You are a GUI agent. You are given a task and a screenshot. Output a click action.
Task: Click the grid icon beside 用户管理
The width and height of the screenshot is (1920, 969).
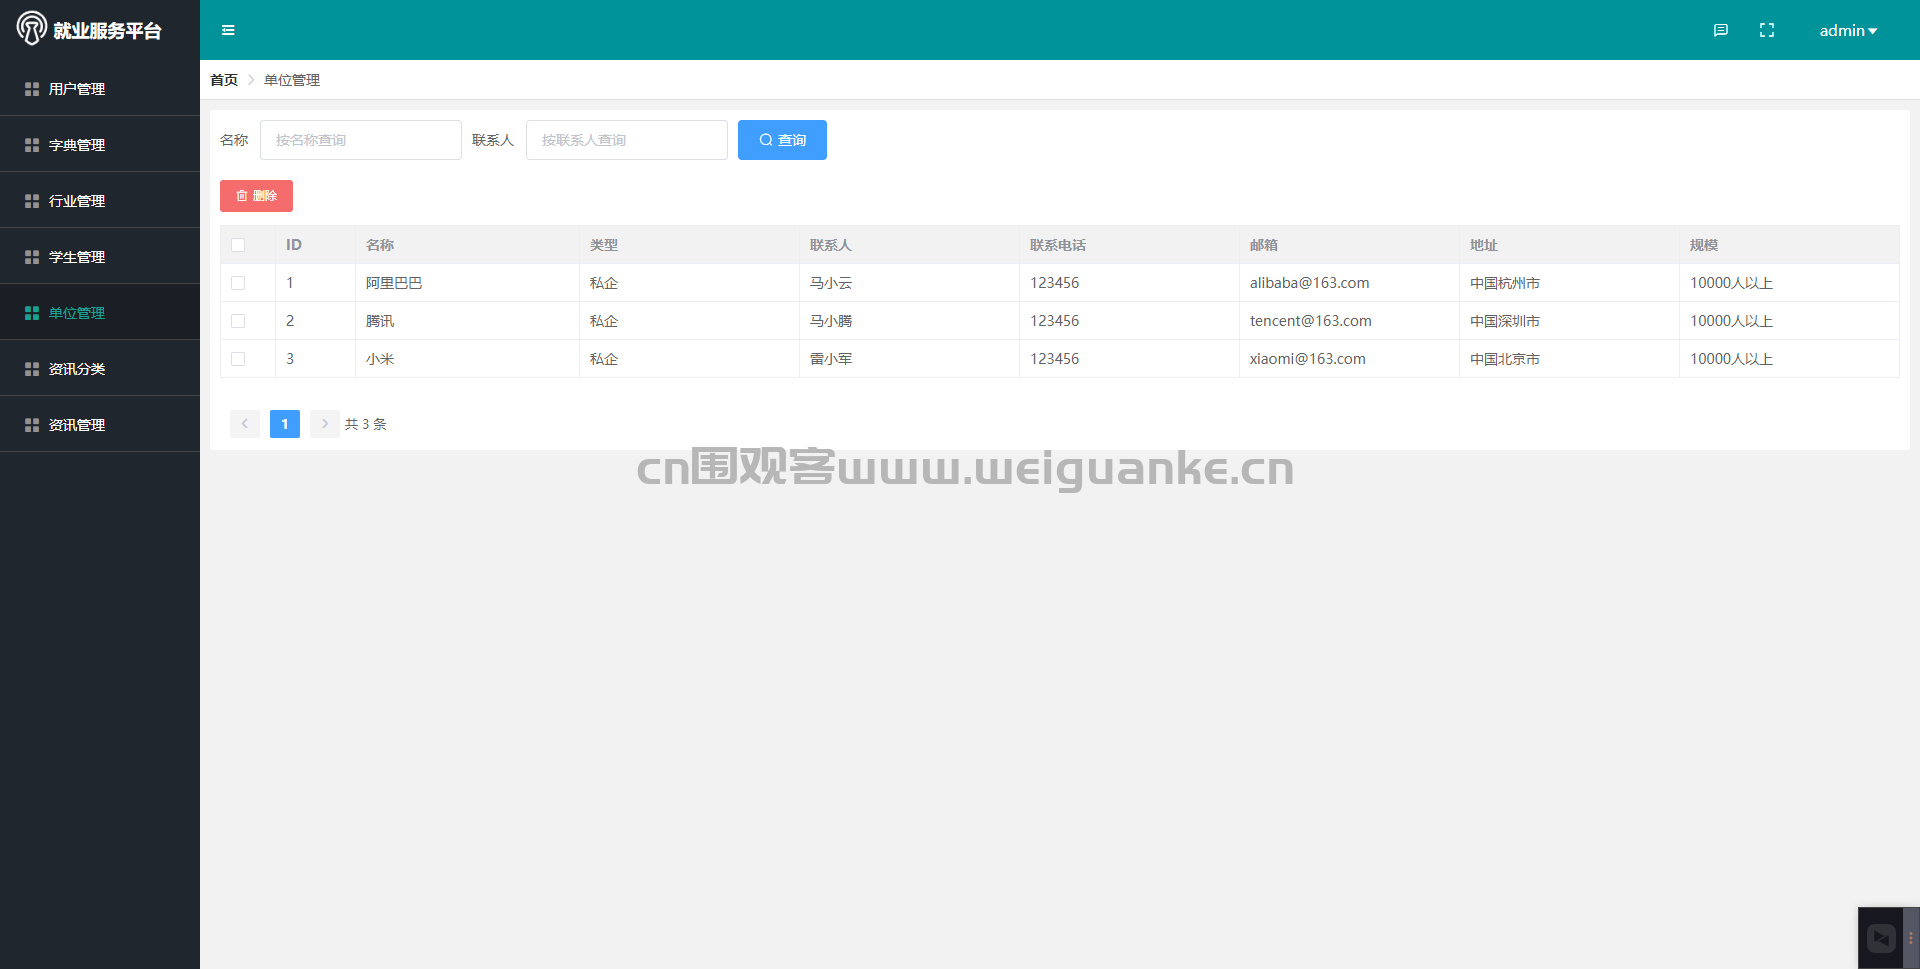[32, 89]
